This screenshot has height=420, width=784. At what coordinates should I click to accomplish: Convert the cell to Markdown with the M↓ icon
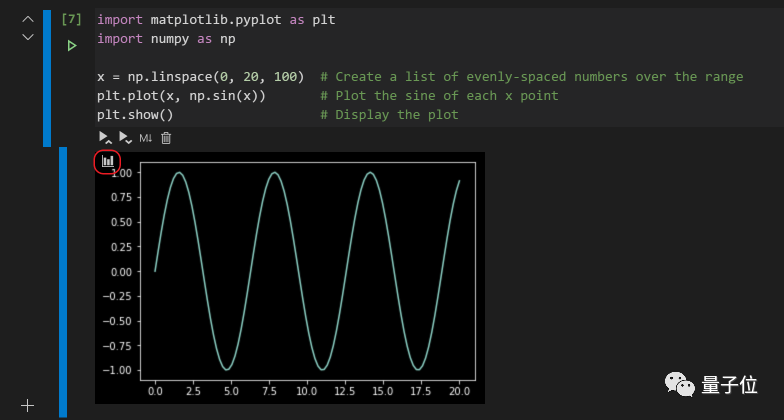coord(146,137)
